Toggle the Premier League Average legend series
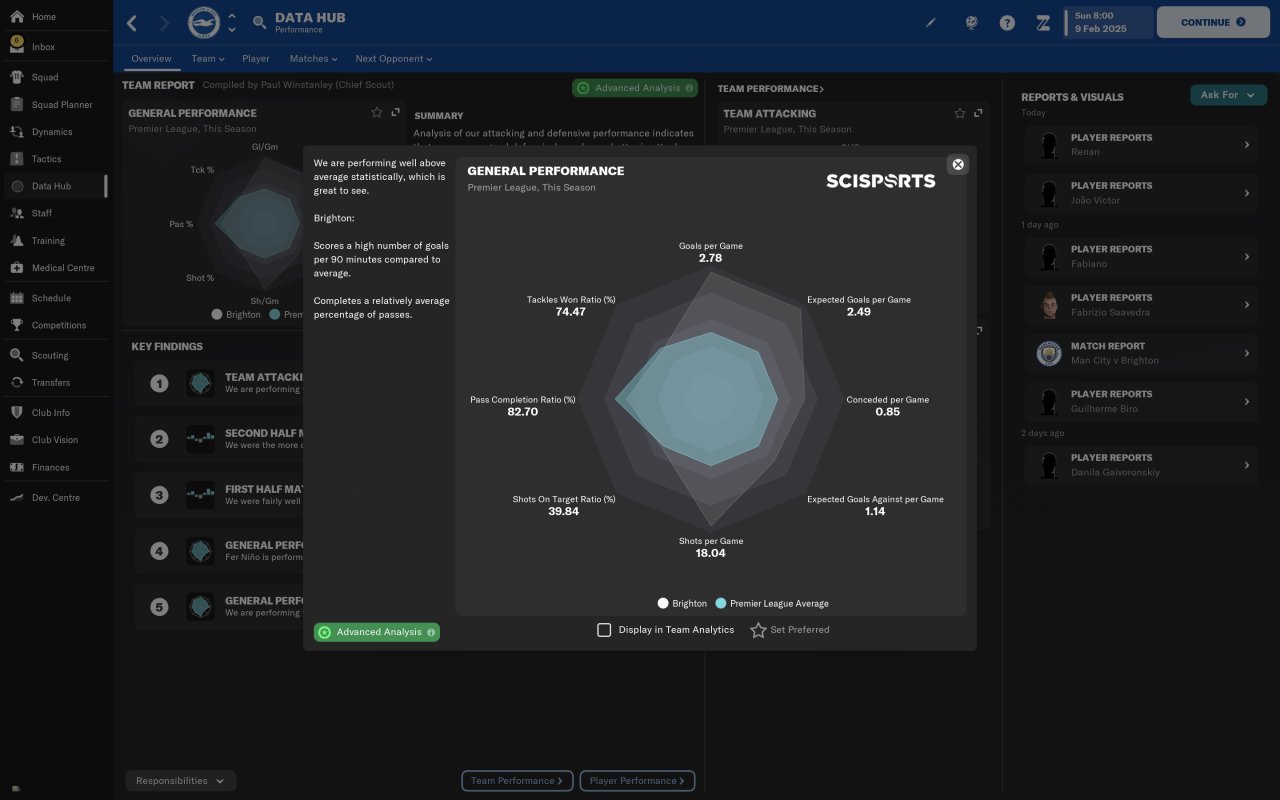The image size is (1280, 800). (772, 603)
